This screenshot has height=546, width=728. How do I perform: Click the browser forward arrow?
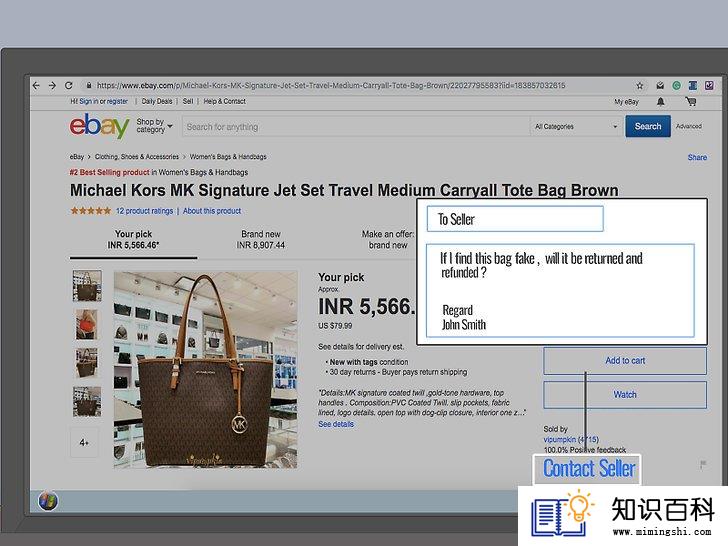coord(52,85)
